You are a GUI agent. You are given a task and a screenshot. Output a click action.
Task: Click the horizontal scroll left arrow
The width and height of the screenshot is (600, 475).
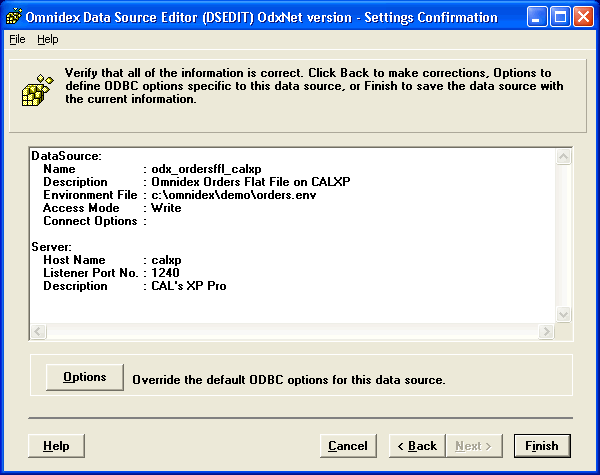38,331
